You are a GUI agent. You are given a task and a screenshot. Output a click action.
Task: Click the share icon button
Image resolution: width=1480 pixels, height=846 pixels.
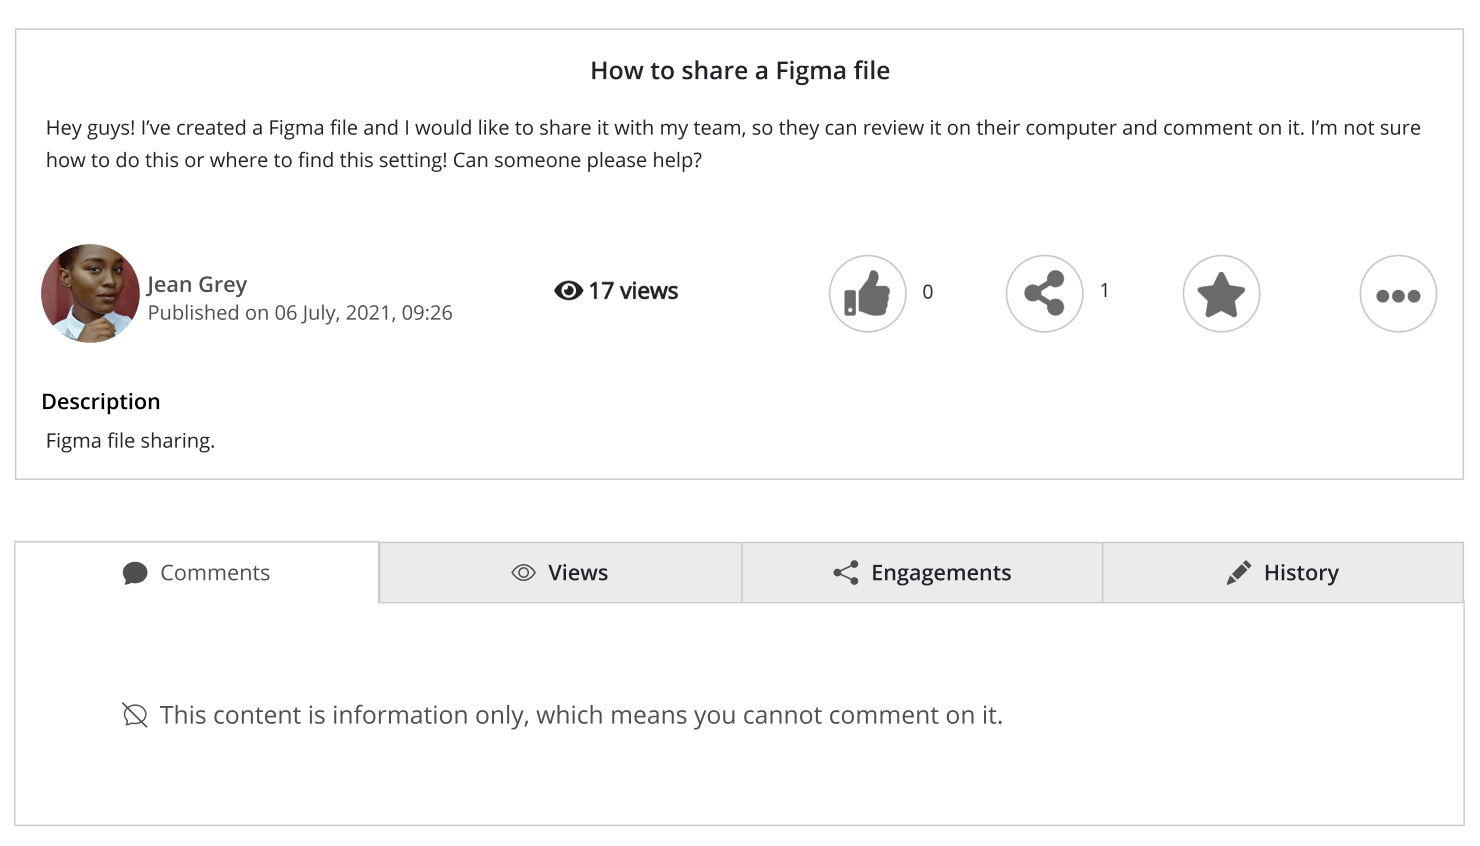[1044, 294]
